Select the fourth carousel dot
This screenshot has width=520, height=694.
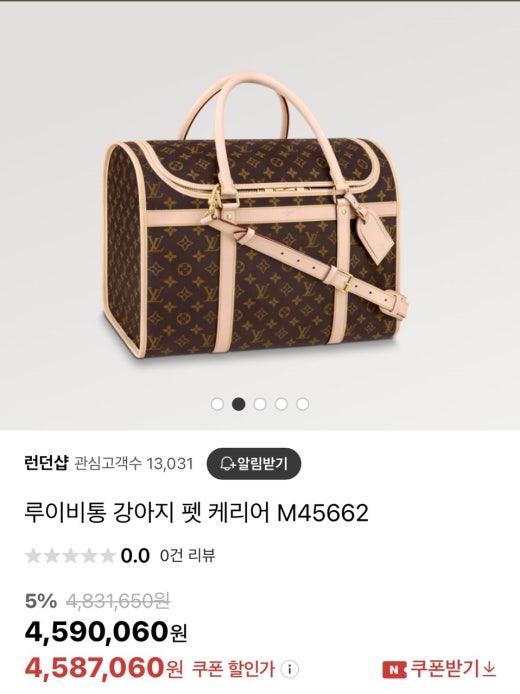coord(281,404)
